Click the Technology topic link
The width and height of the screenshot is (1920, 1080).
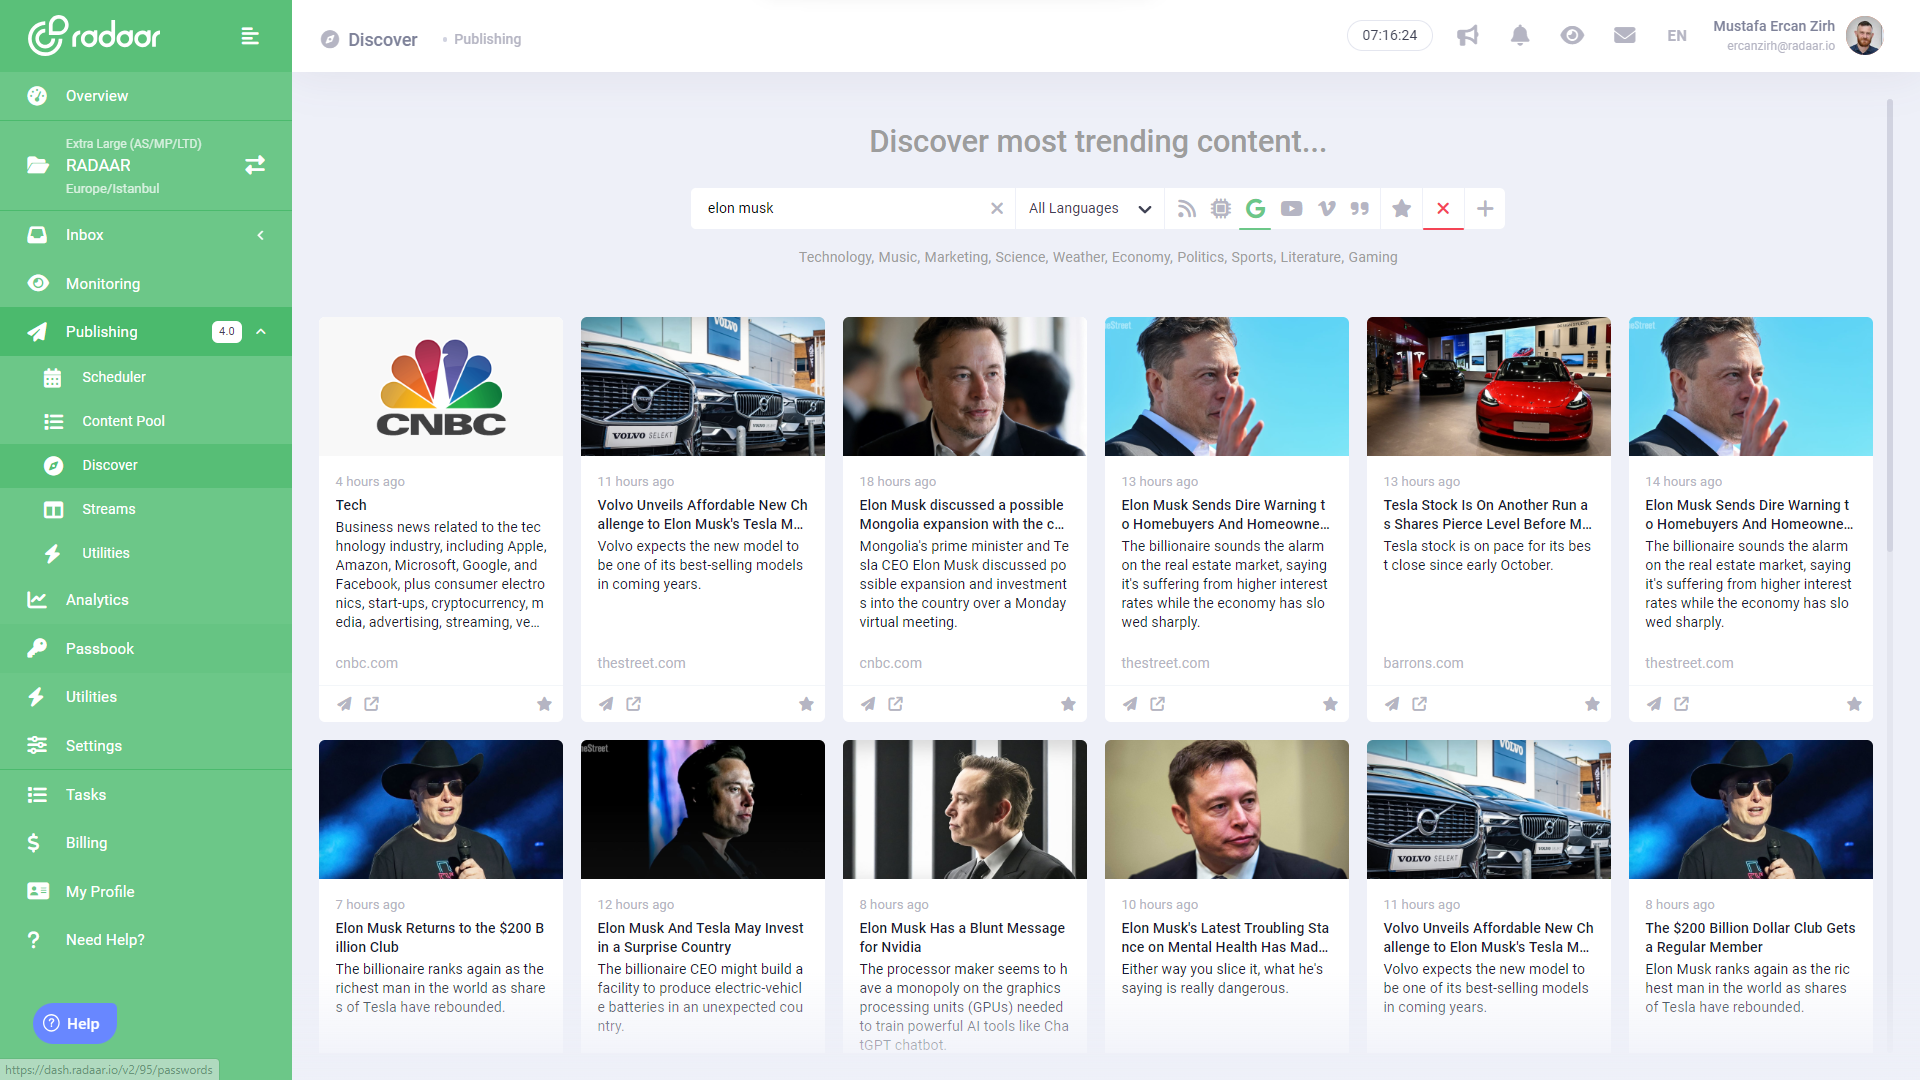[834, 257]
